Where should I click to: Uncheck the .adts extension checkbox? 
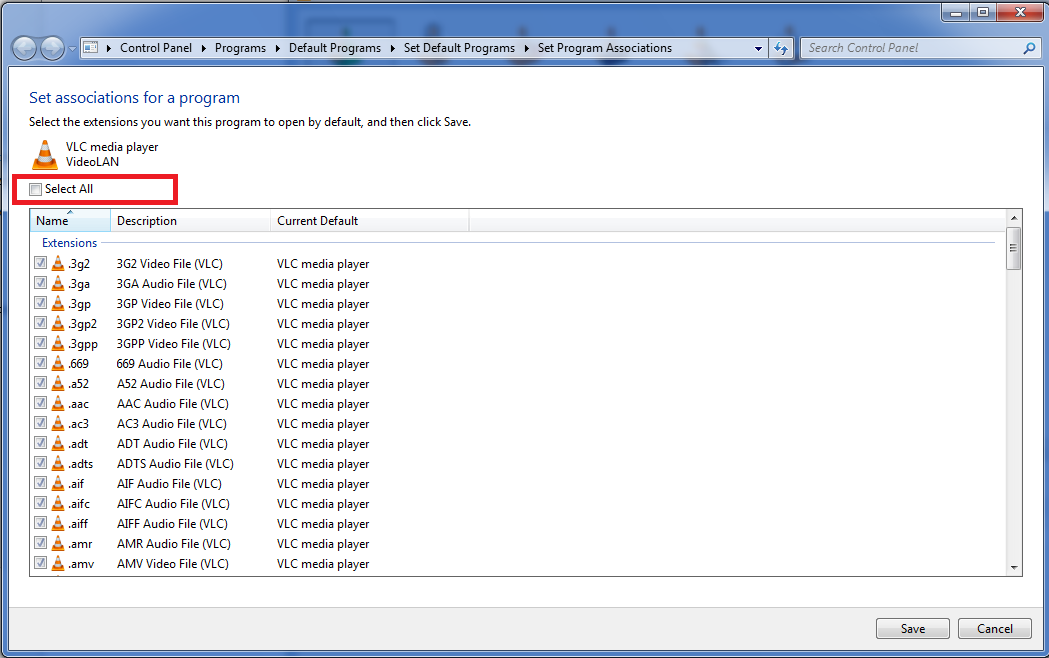40,463
